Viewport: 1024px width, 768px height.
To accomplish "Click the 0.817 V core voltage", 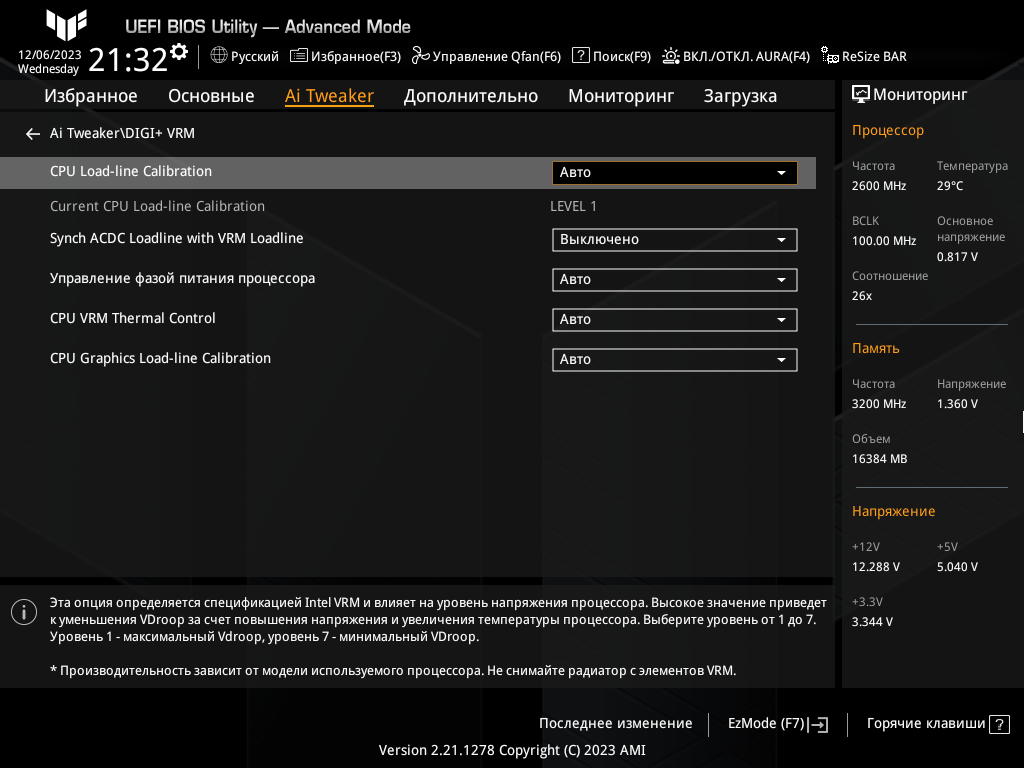I will point(957,257).
